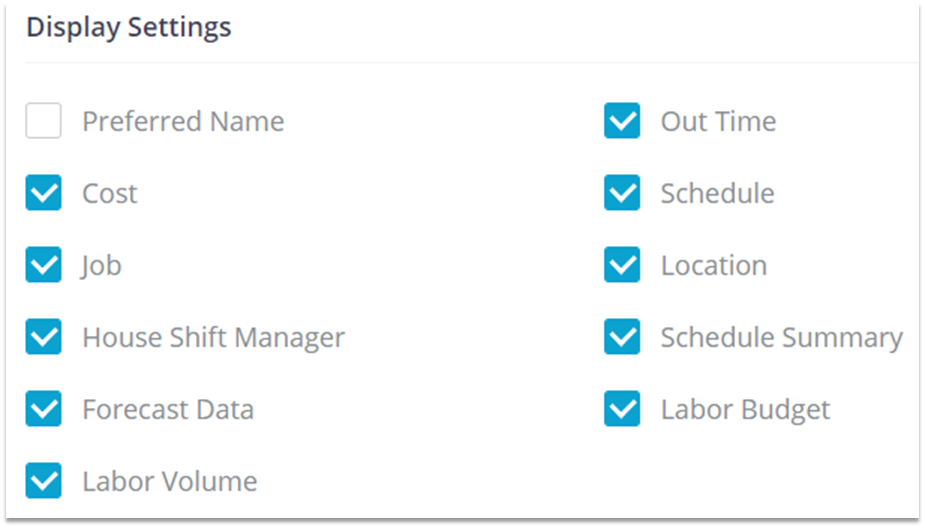Click the 'Out Time' label text
925x528 pixels.
[x=718, y=122]
